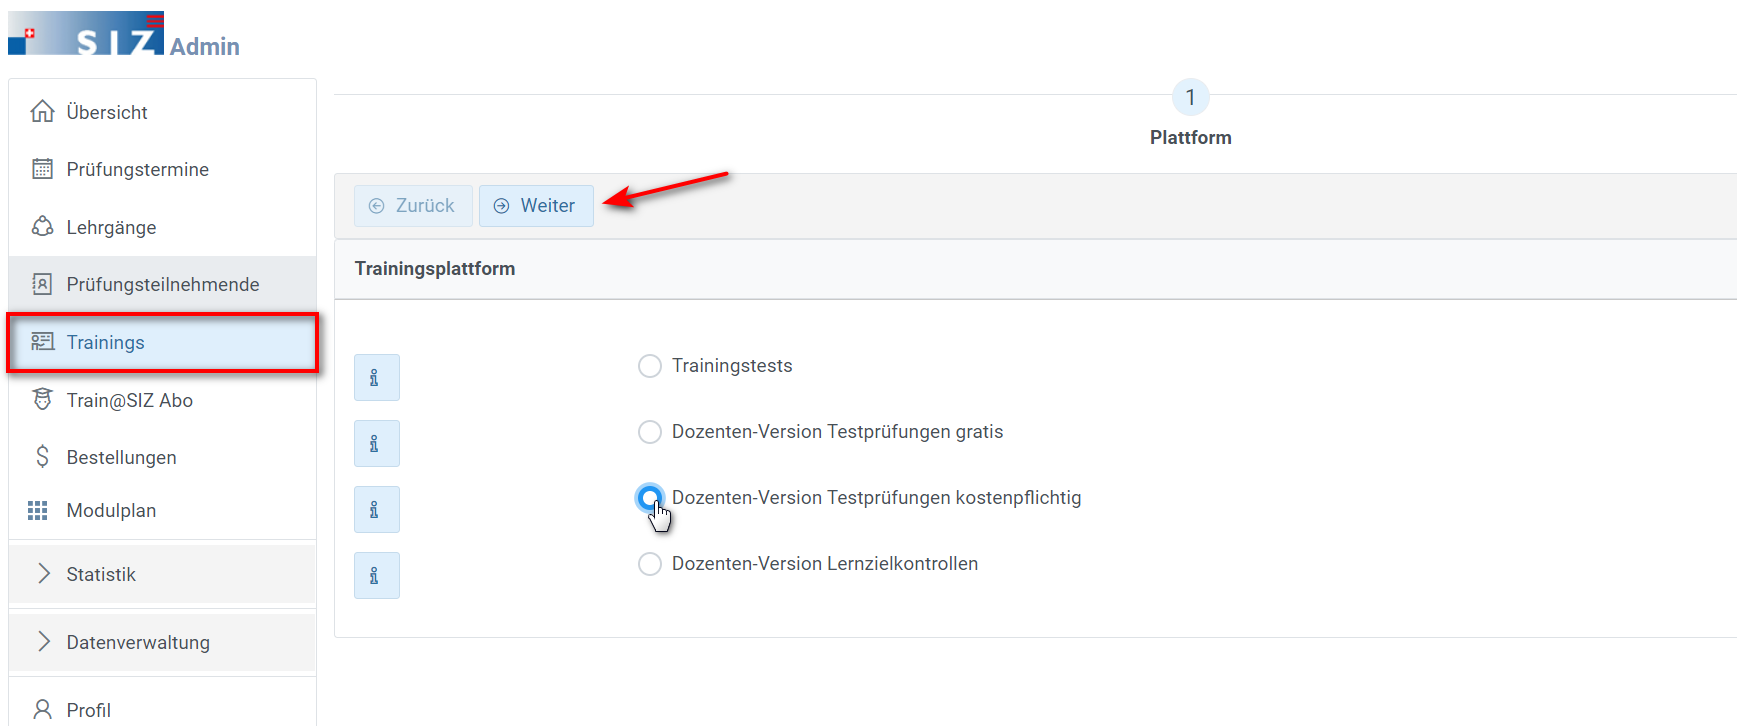Open info icon for Testprüfungen kostenpflichtig
Image resolution: width=1737 pixels, height=726 pixels.
click(377, 509)
